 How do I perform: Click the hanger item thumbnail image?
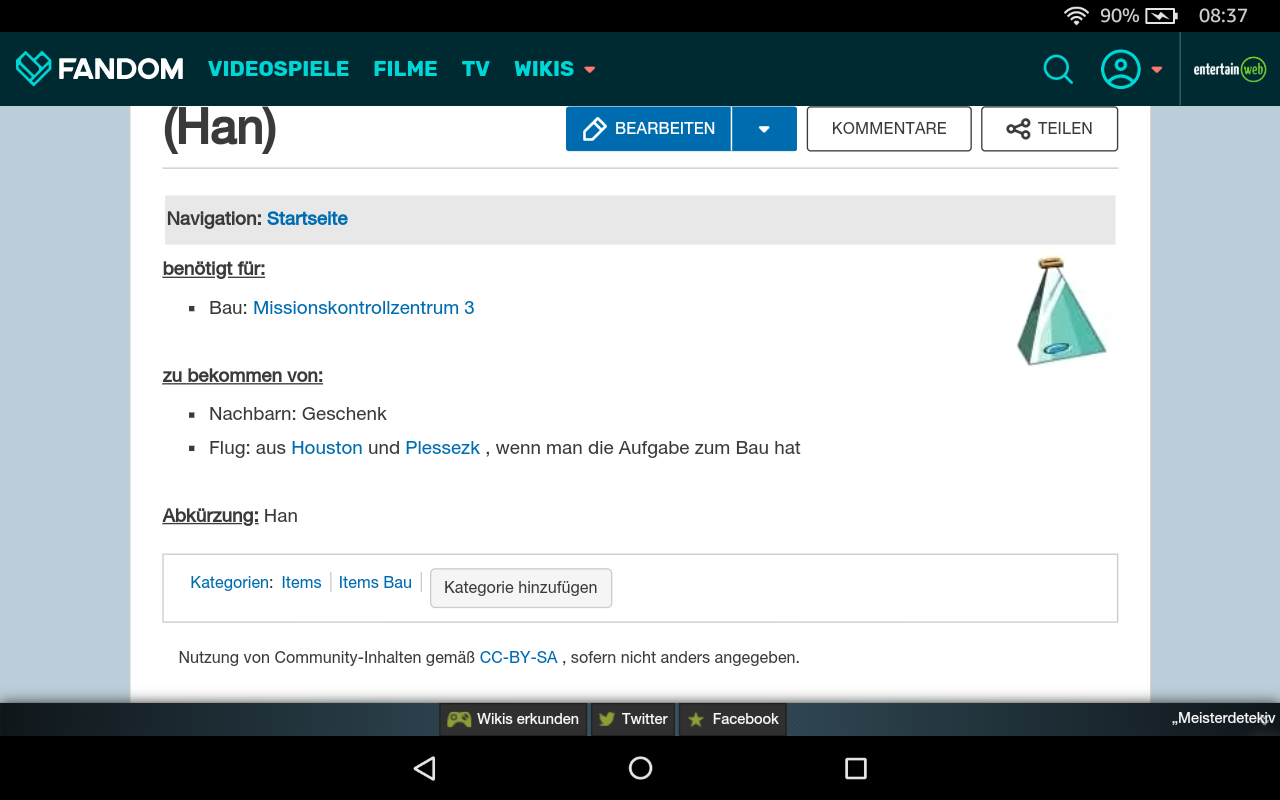1060,312
